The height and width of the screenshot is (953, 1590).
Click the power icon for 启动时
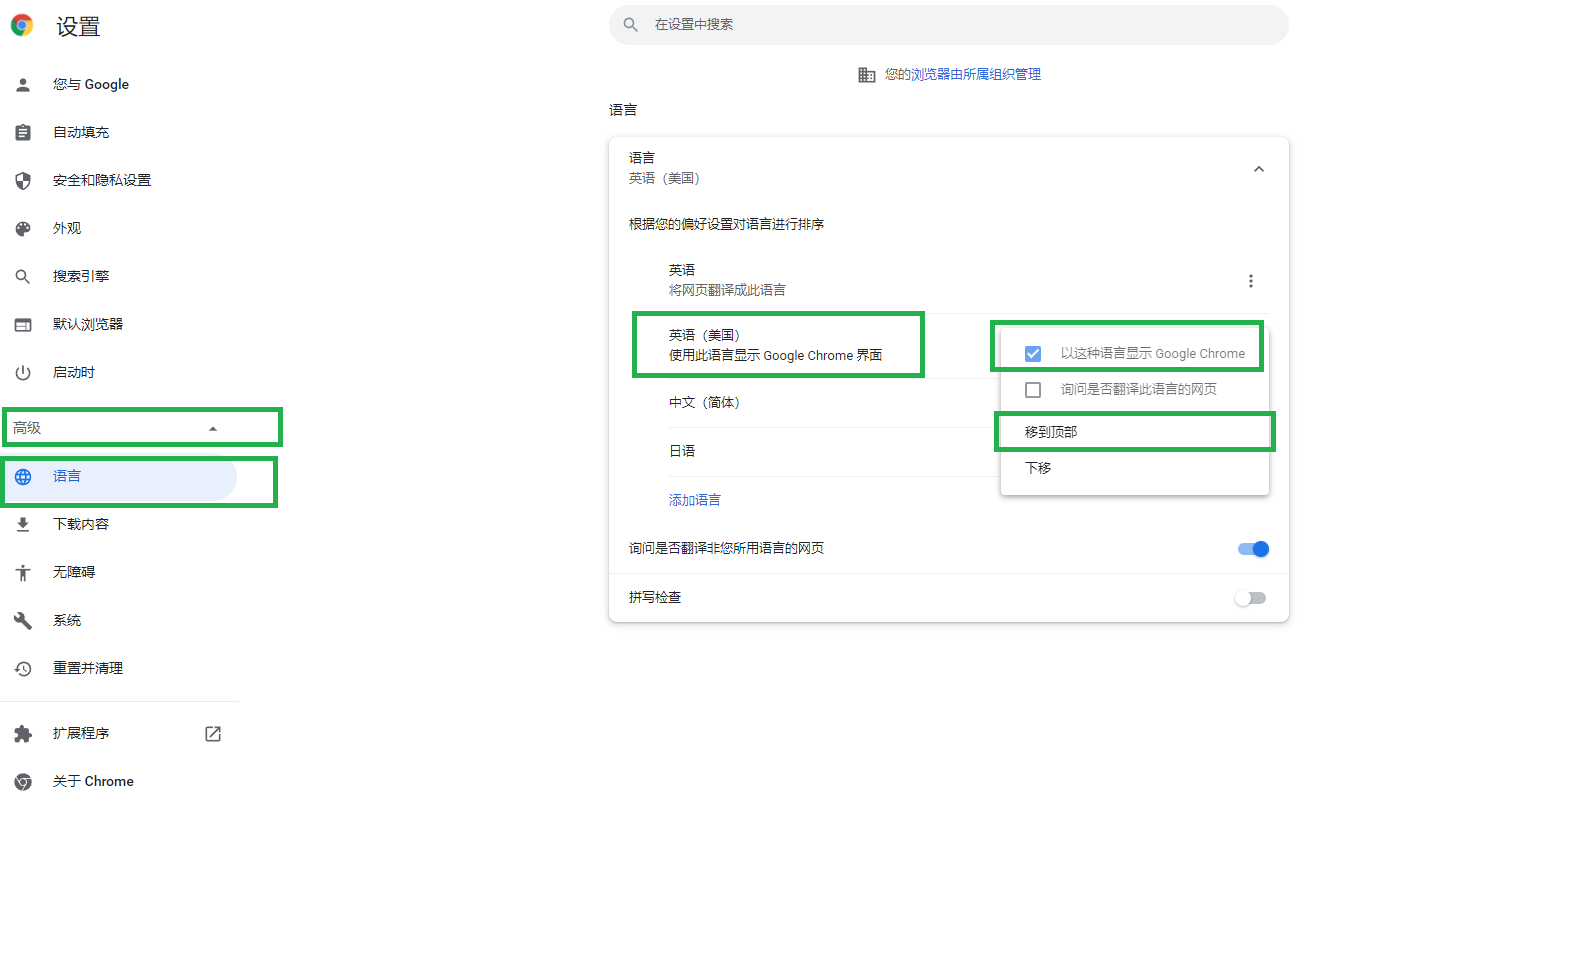(x=23, y=373)
